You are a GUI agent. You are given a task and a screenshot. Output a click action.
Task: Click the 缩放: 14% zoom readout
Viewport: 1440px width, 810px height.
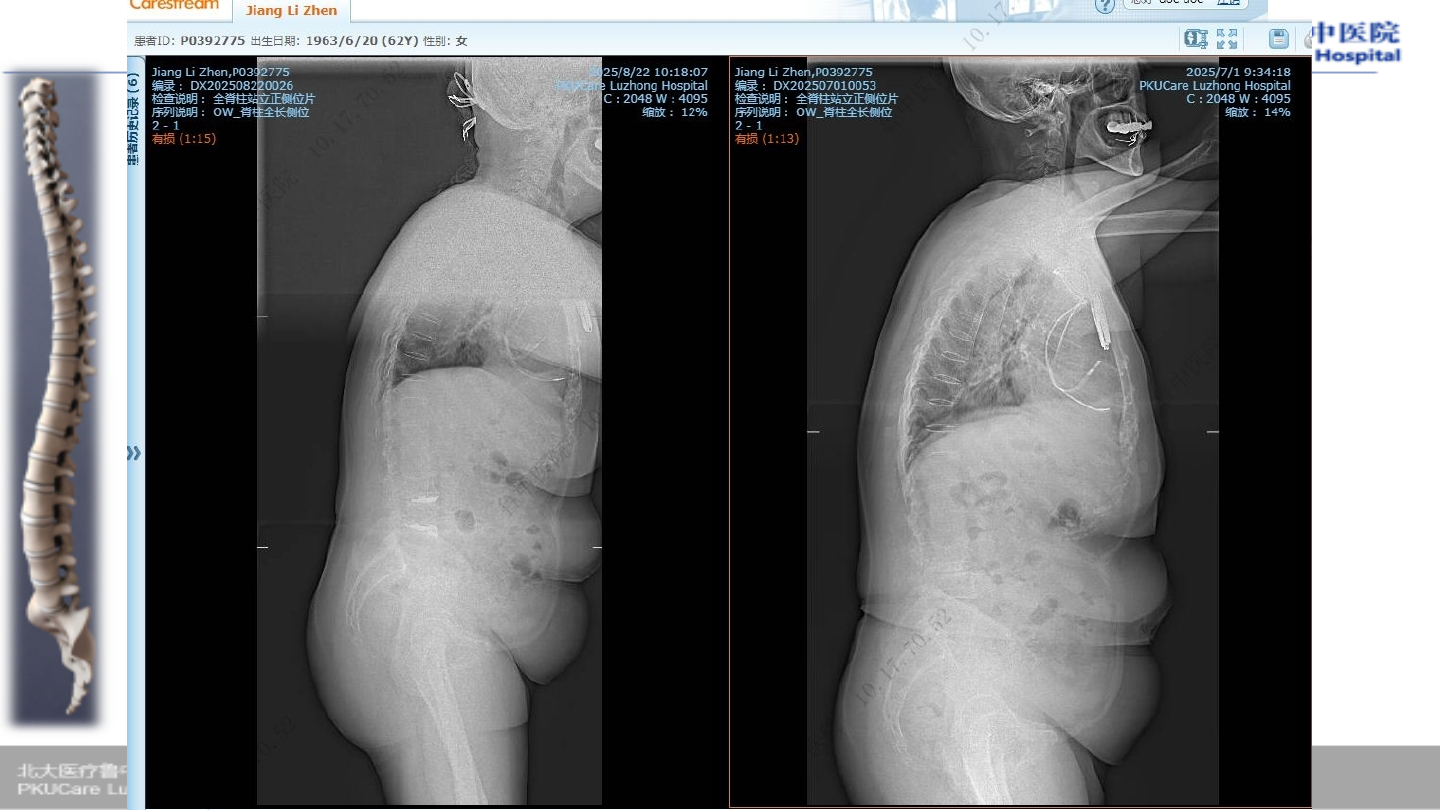(x=1257, y=112)
